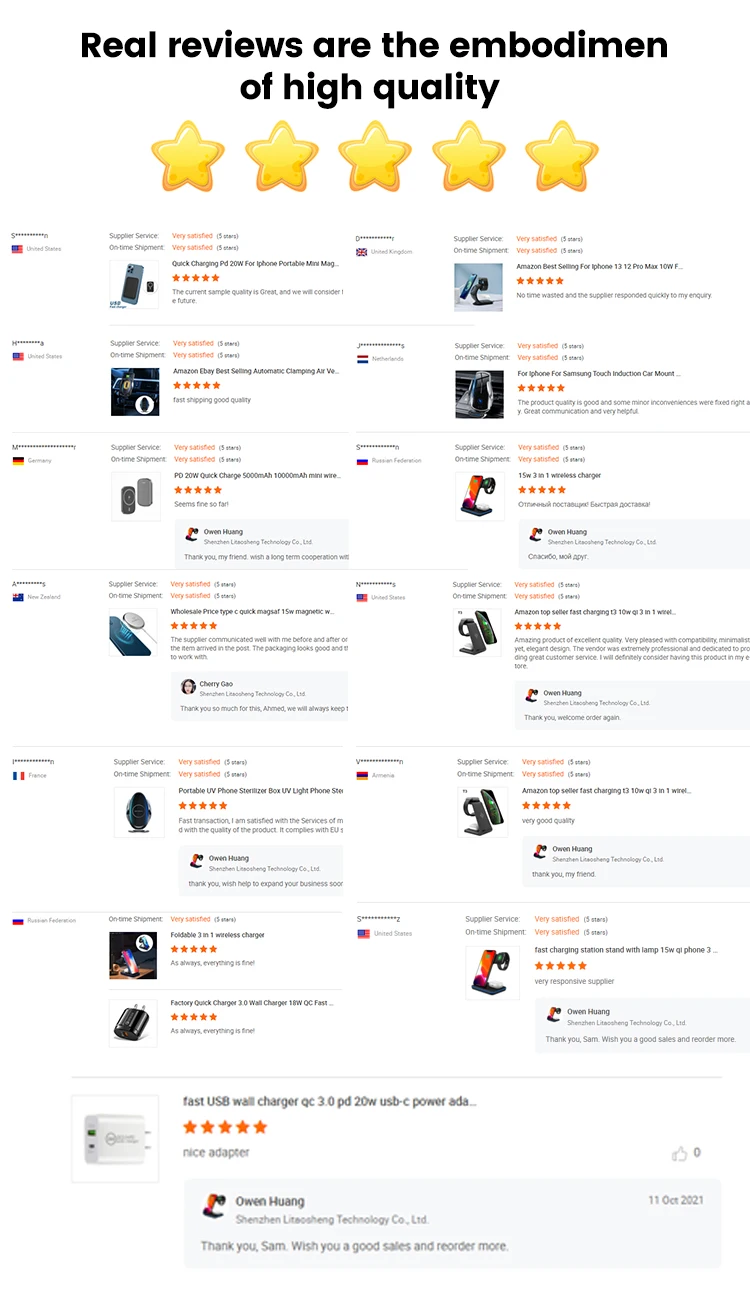The image size is (750, 1292).
Task: Click the France flag icon
Action: 18,775
